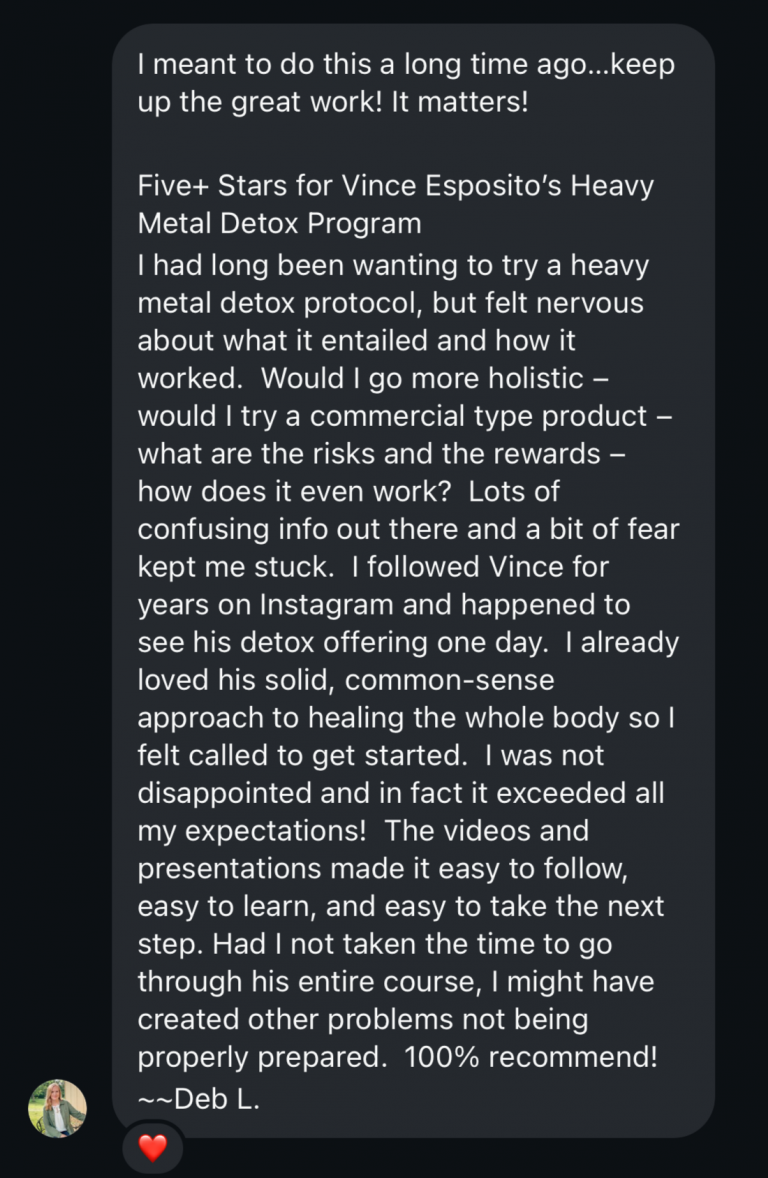Open the sender's profile picture avatar

point(57,1108)
